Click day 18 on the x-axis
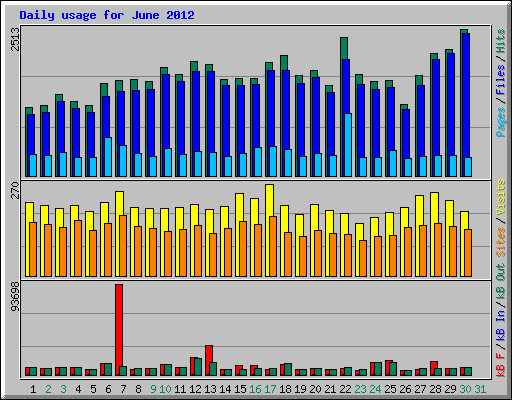The height and width of the screenshot is (400, 512). point(285,389)
